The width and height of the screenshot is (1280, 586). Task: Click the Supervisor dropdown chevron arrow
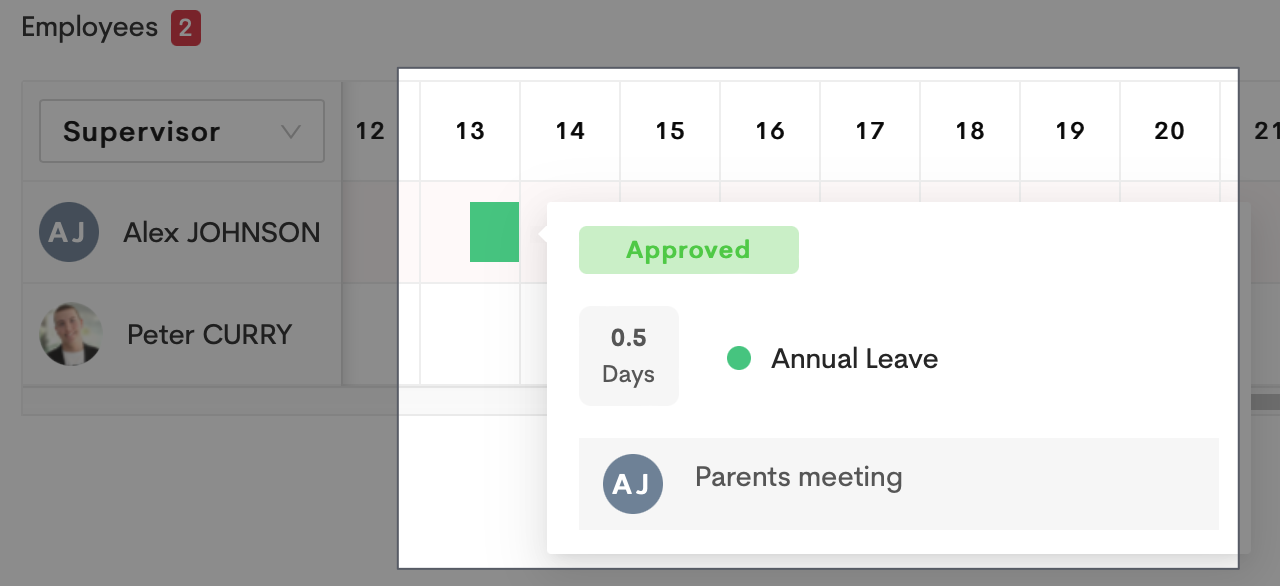coord(291,132)
